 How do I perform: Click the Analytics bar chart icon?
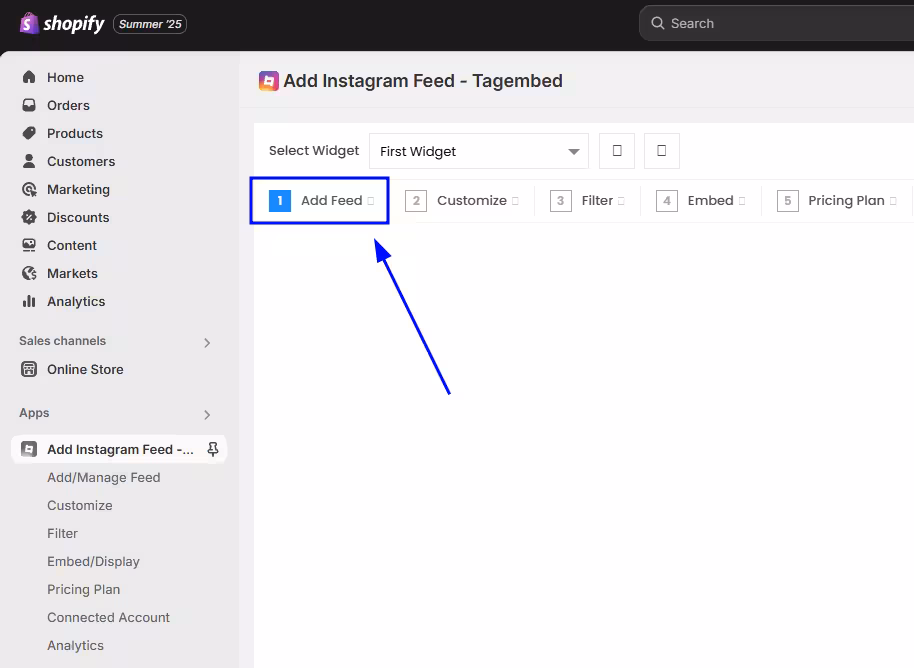(x=29, y=301)
